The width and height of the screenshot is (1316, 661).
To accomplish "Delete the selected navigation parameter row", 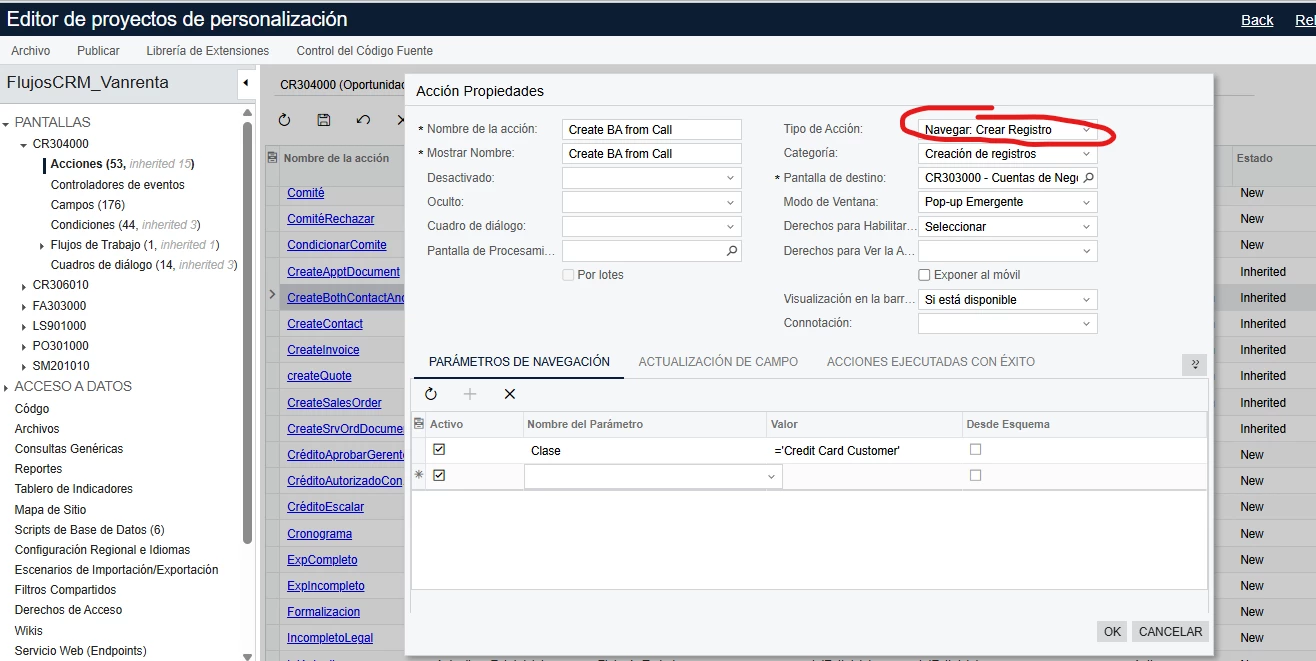I will pos(509,394).
